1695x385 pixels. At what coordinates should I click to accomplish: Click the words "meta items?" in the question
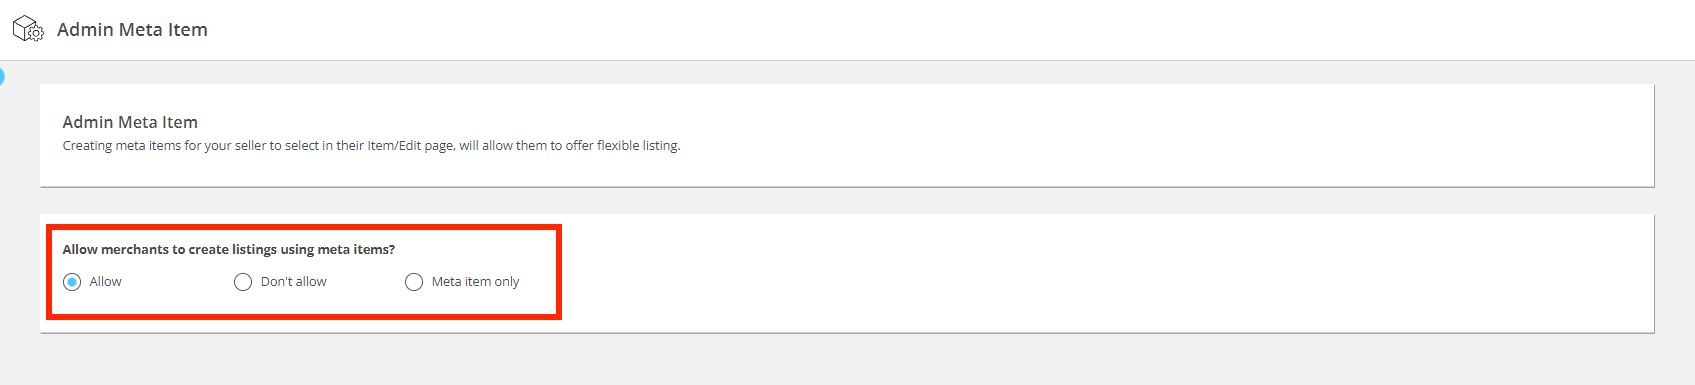pos(356,250)
